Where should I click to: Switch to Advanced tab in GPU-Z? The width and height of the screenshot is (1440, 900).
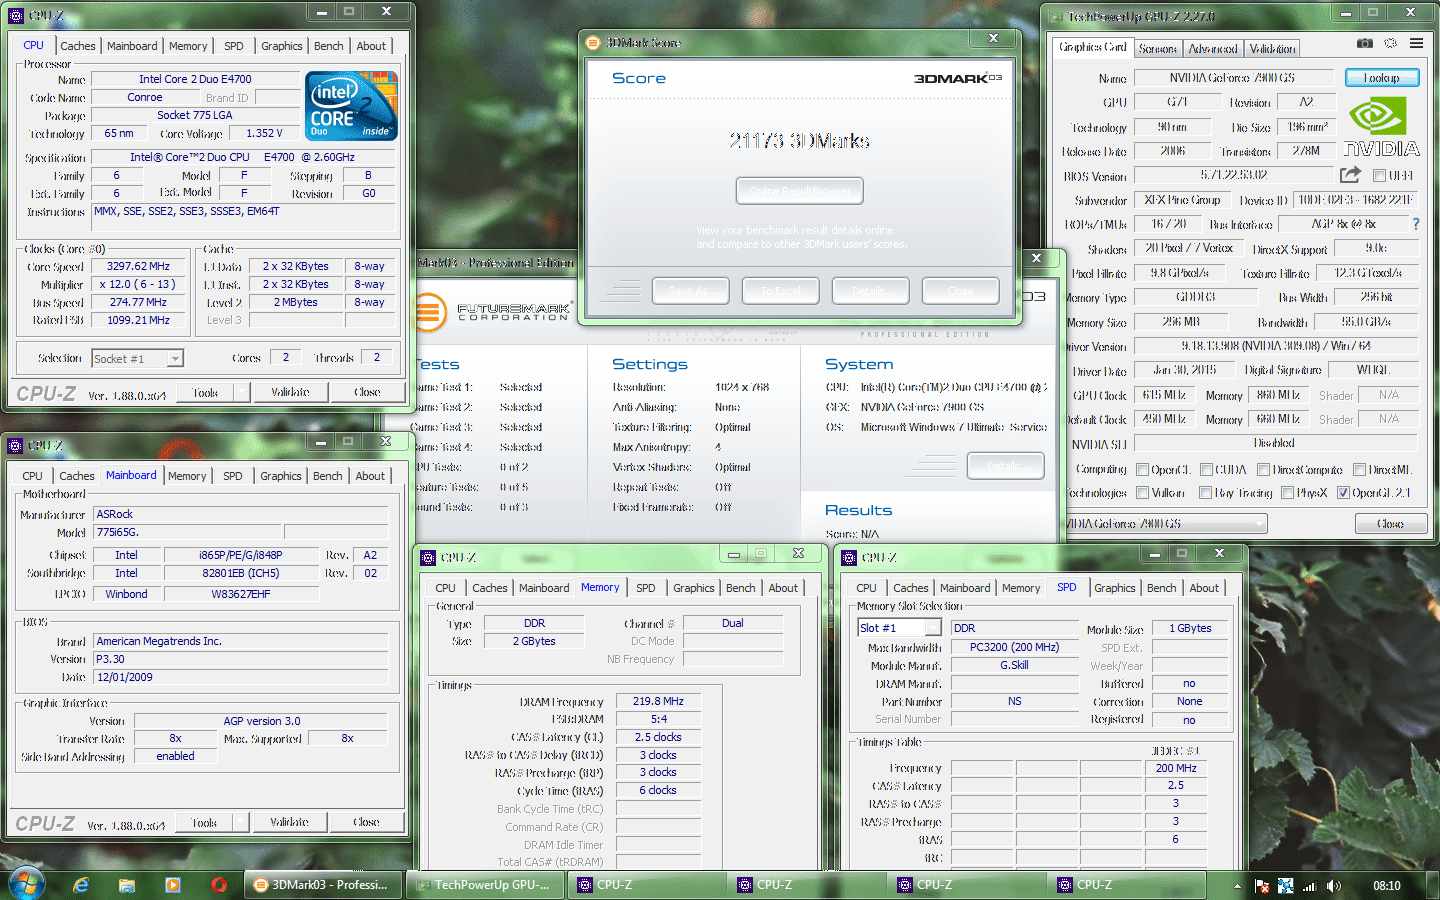tap(1213, 48)
